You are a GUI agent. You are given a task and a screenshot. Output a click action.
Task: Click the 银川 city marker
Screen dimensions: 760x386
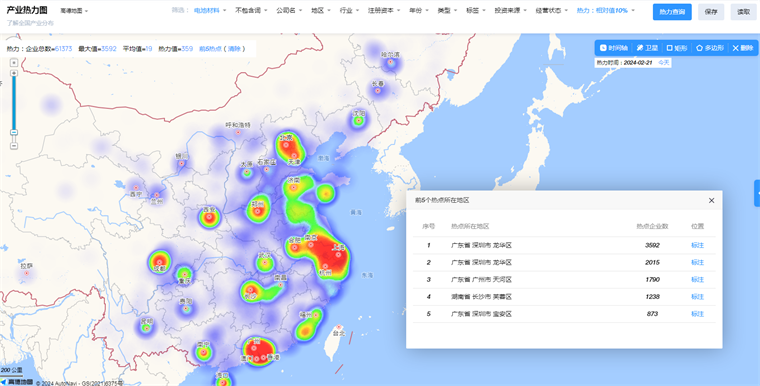(182, 163)
